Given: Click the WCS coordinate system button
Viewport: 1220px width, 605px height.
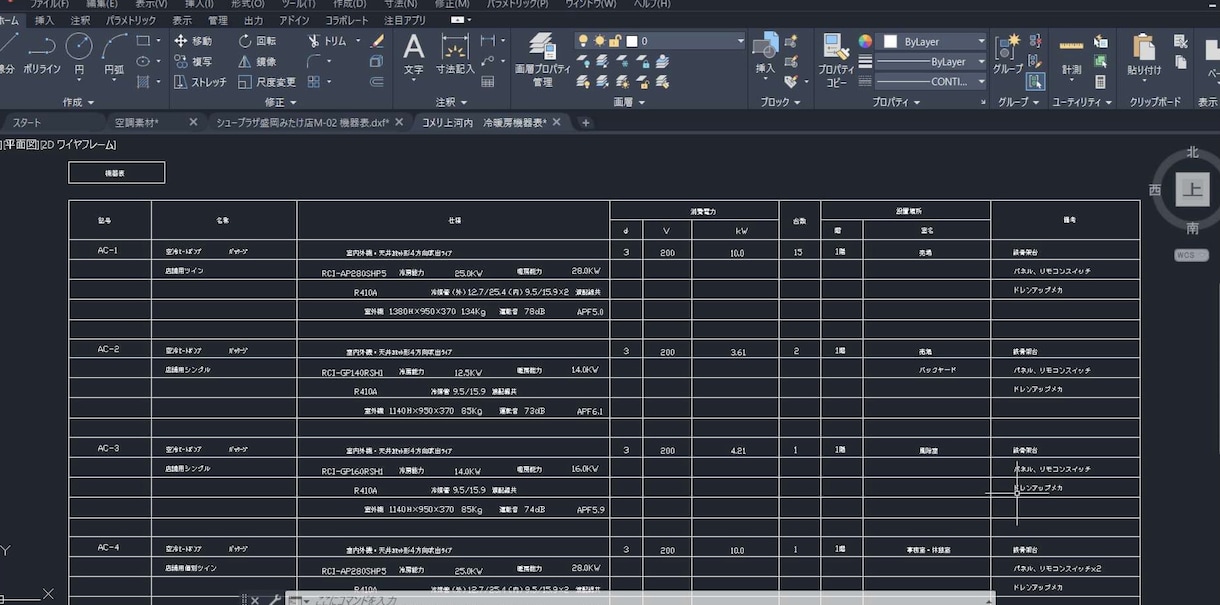Looking at the screenshot, I should [1190, 255].
